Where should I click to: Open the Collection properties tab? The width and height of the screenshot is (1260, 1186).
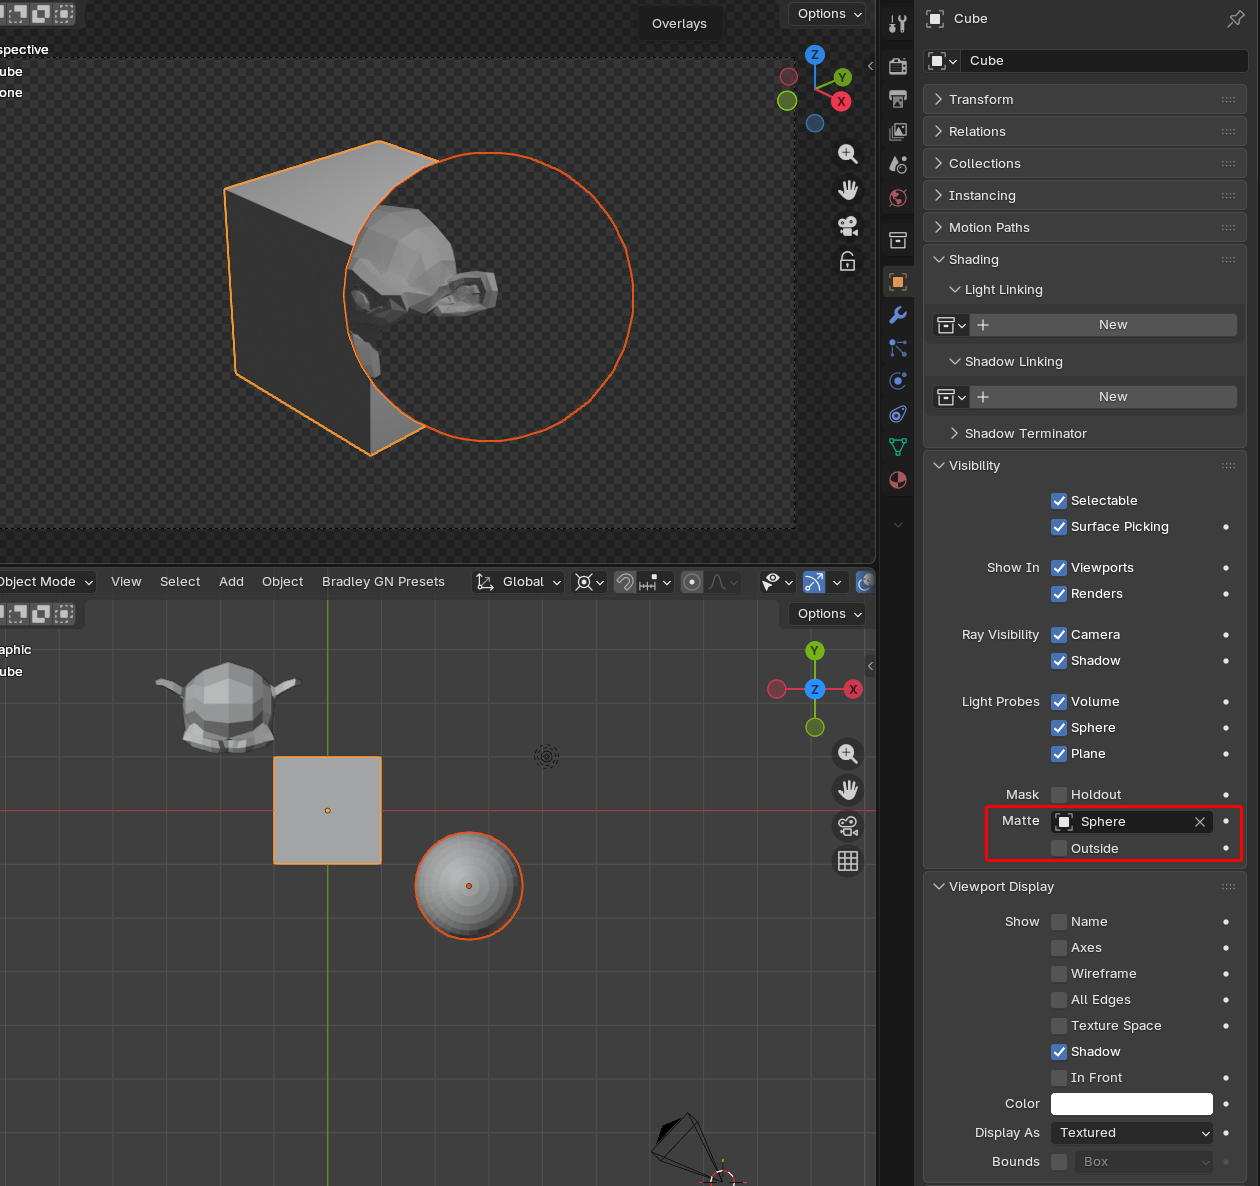[x=898, y=240]
